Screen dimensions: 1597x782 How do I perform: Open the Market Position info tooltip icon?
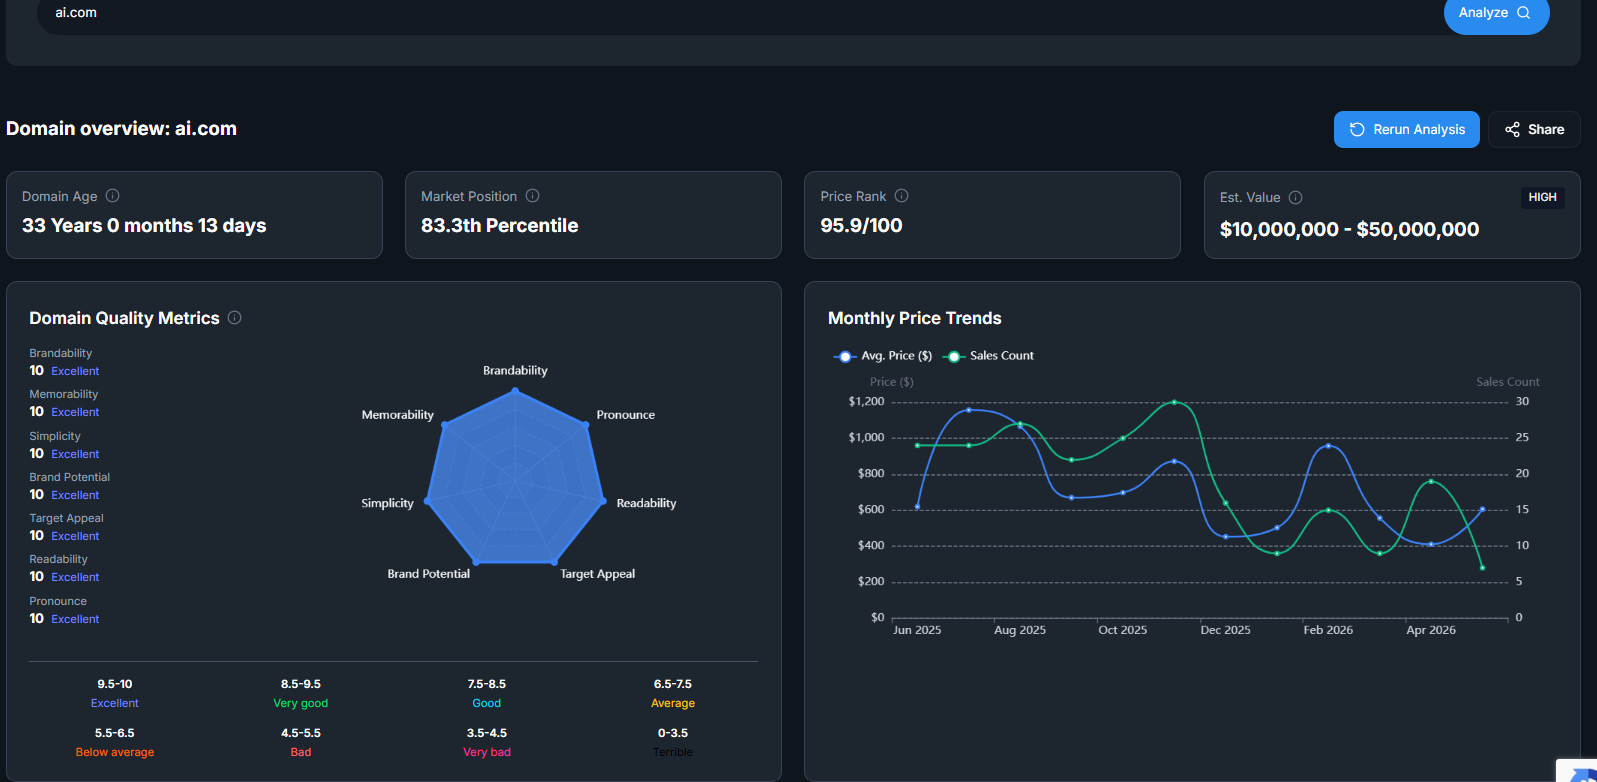(x=533, y=196)
